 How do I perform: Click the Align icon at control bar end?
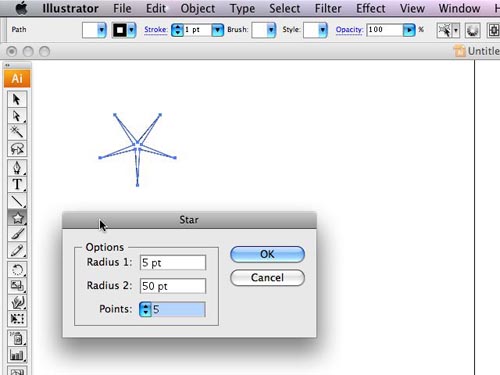(493, 30)
